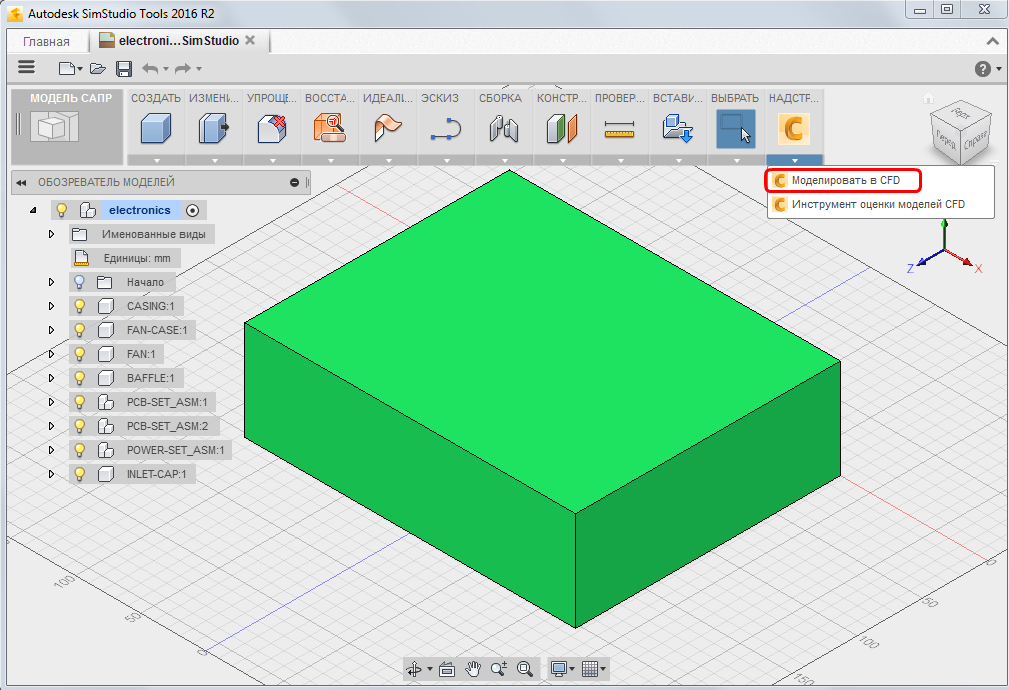Open the hamburger application menu
This screenshot has height=690, width=1009.
(x=26, y=68)
